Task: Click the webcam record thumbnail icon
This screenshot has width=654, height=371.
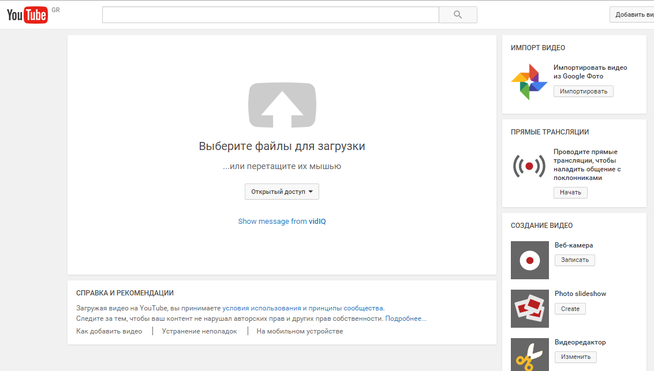Action: [x=530, y=260]
